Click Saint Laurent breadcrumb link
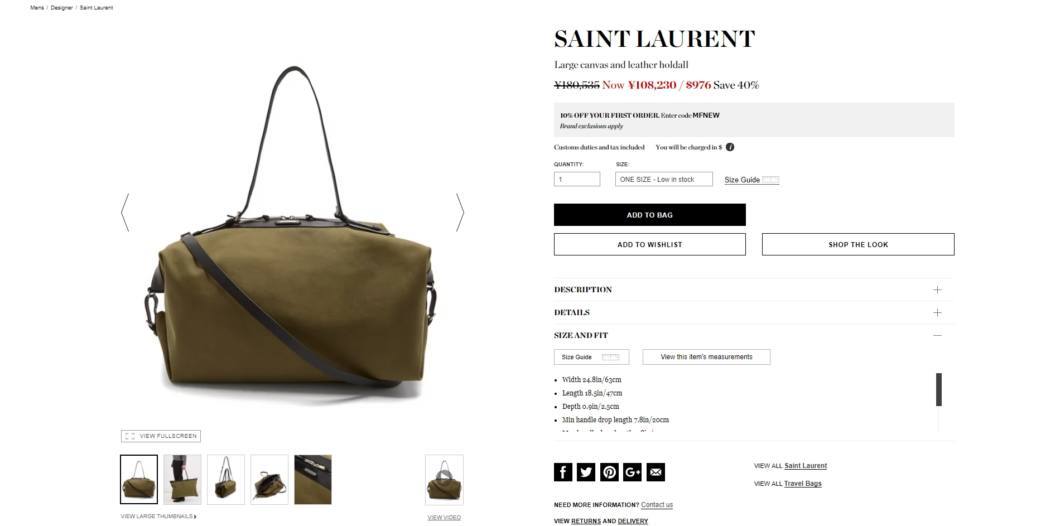Viewport: 1060px width, 526px height. click(x=97, y=7)
